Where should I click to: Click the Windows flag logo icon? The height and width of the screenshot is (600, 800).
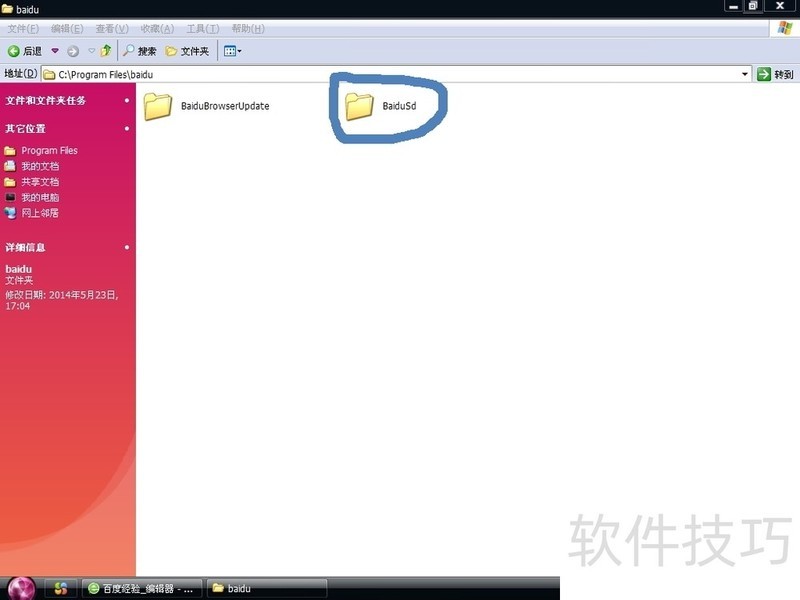785,29
